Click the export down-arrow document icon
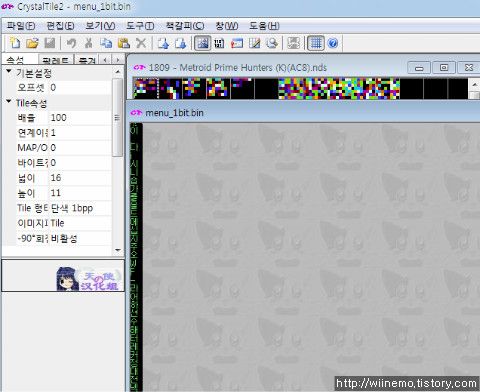This screenshot has height=392, width=480. (180, 43)
